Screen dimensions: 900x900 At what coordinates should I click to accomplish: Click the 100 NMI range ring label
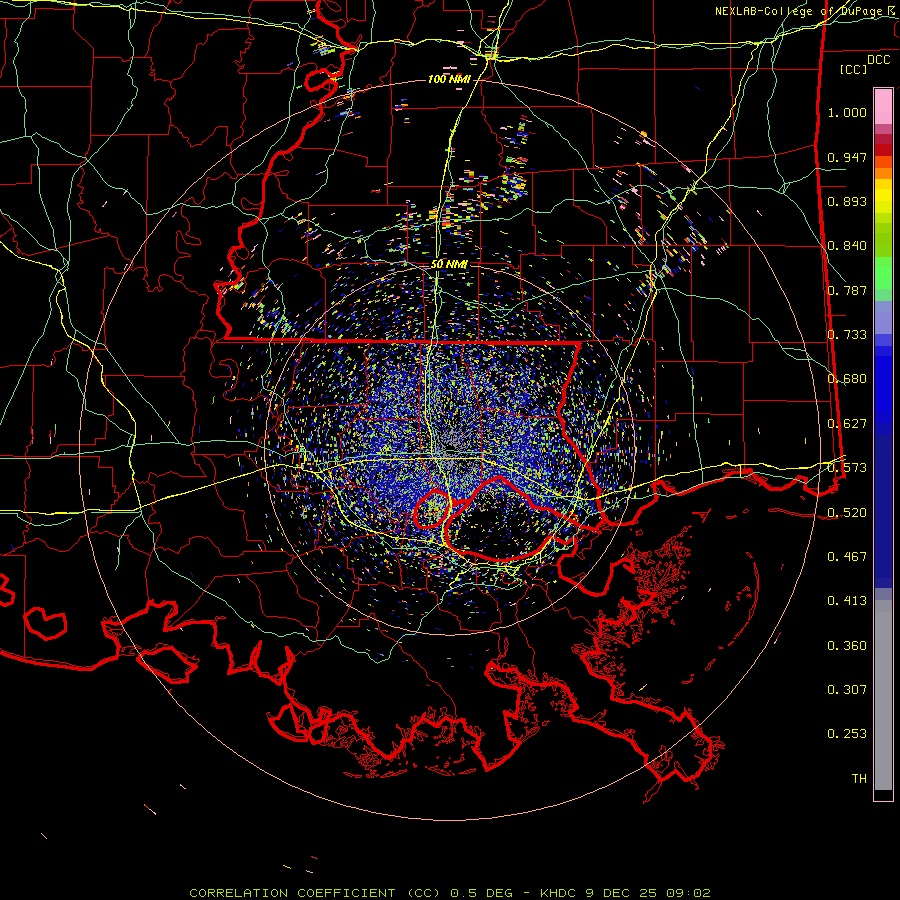[449, 79]
